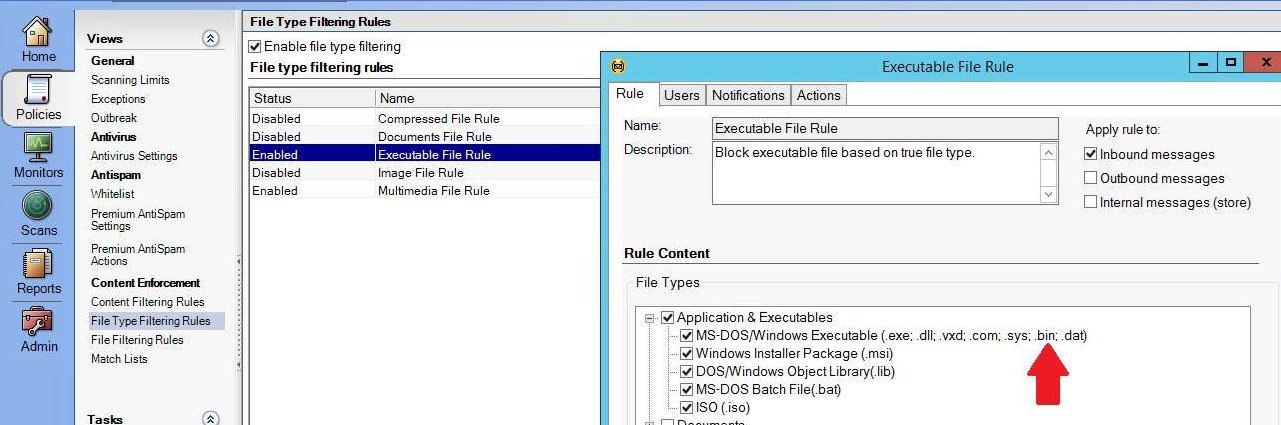Open Match Lists view
The image size is (1281, 425).
point(119,359)
